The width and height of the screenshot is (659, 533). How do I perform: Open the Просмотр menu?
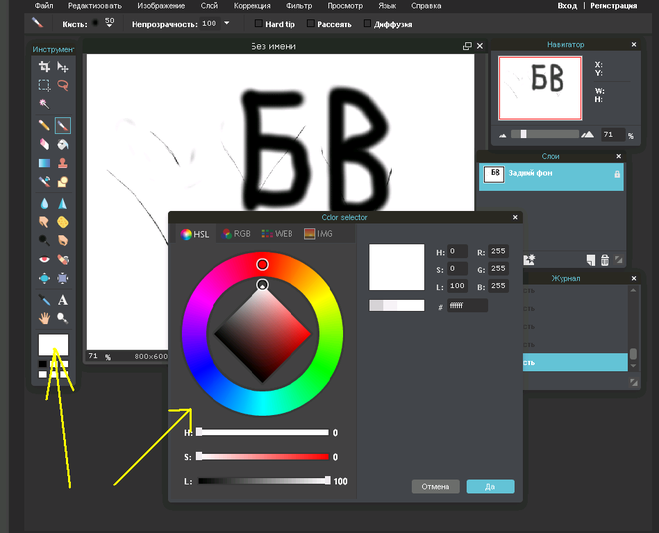point(345,6)
